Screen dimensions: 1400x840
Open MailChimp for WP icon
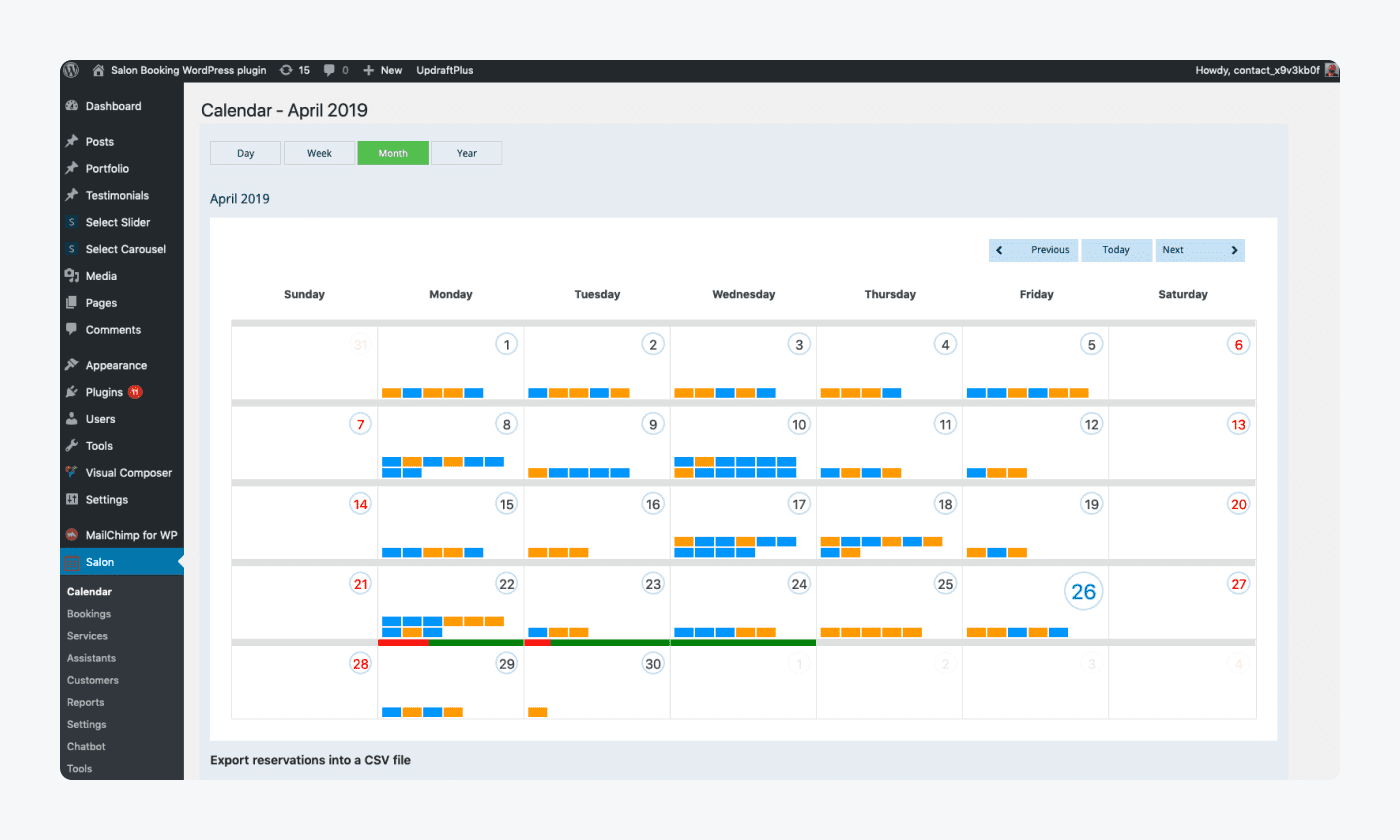pos(72,535)
